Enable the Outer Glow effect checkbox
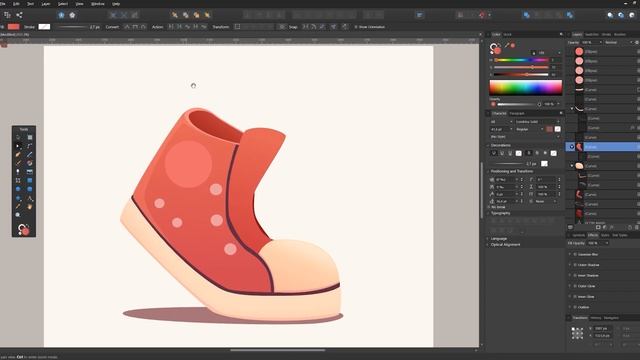The width and height of the screenshot is (640, 360). (x=575, y=286)
